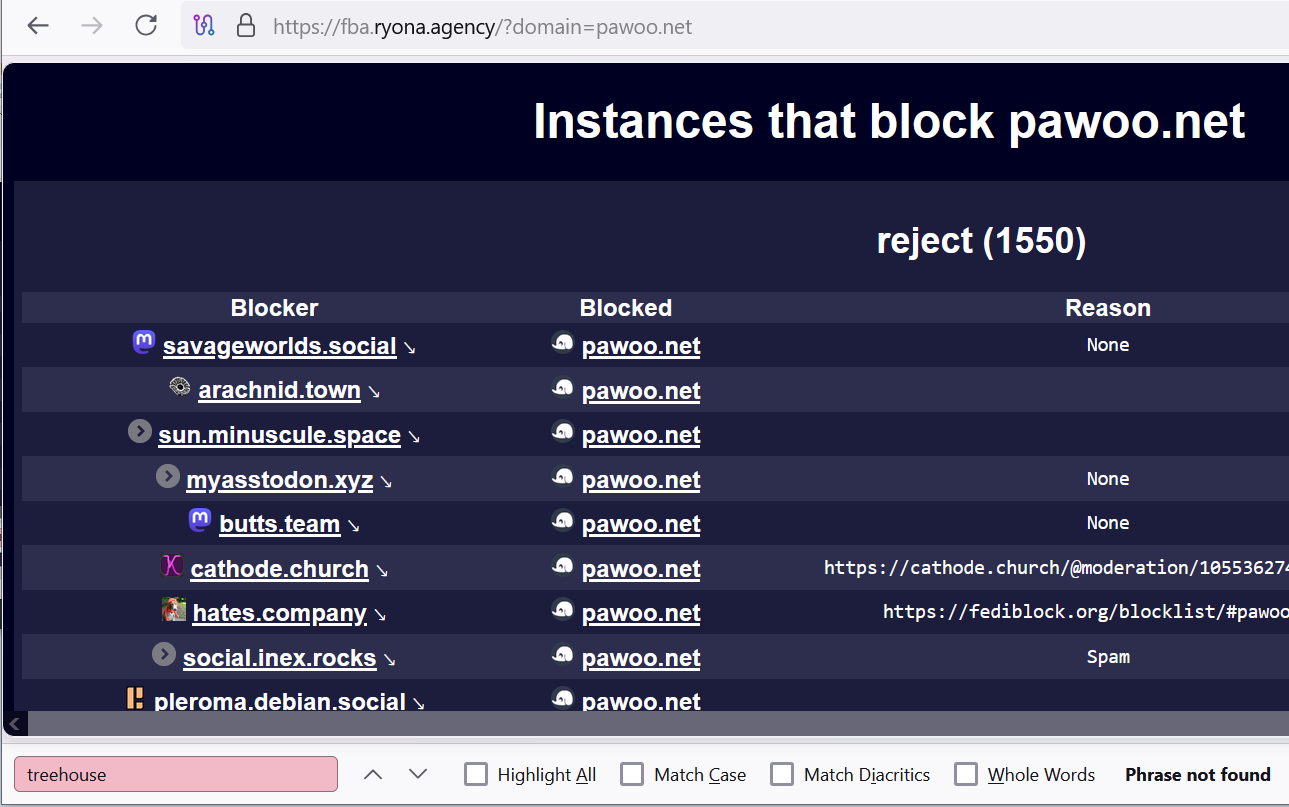This screenshot has width=1289, height=807.
Task: Open the cathode.church link
Action: tap(280, 569)
